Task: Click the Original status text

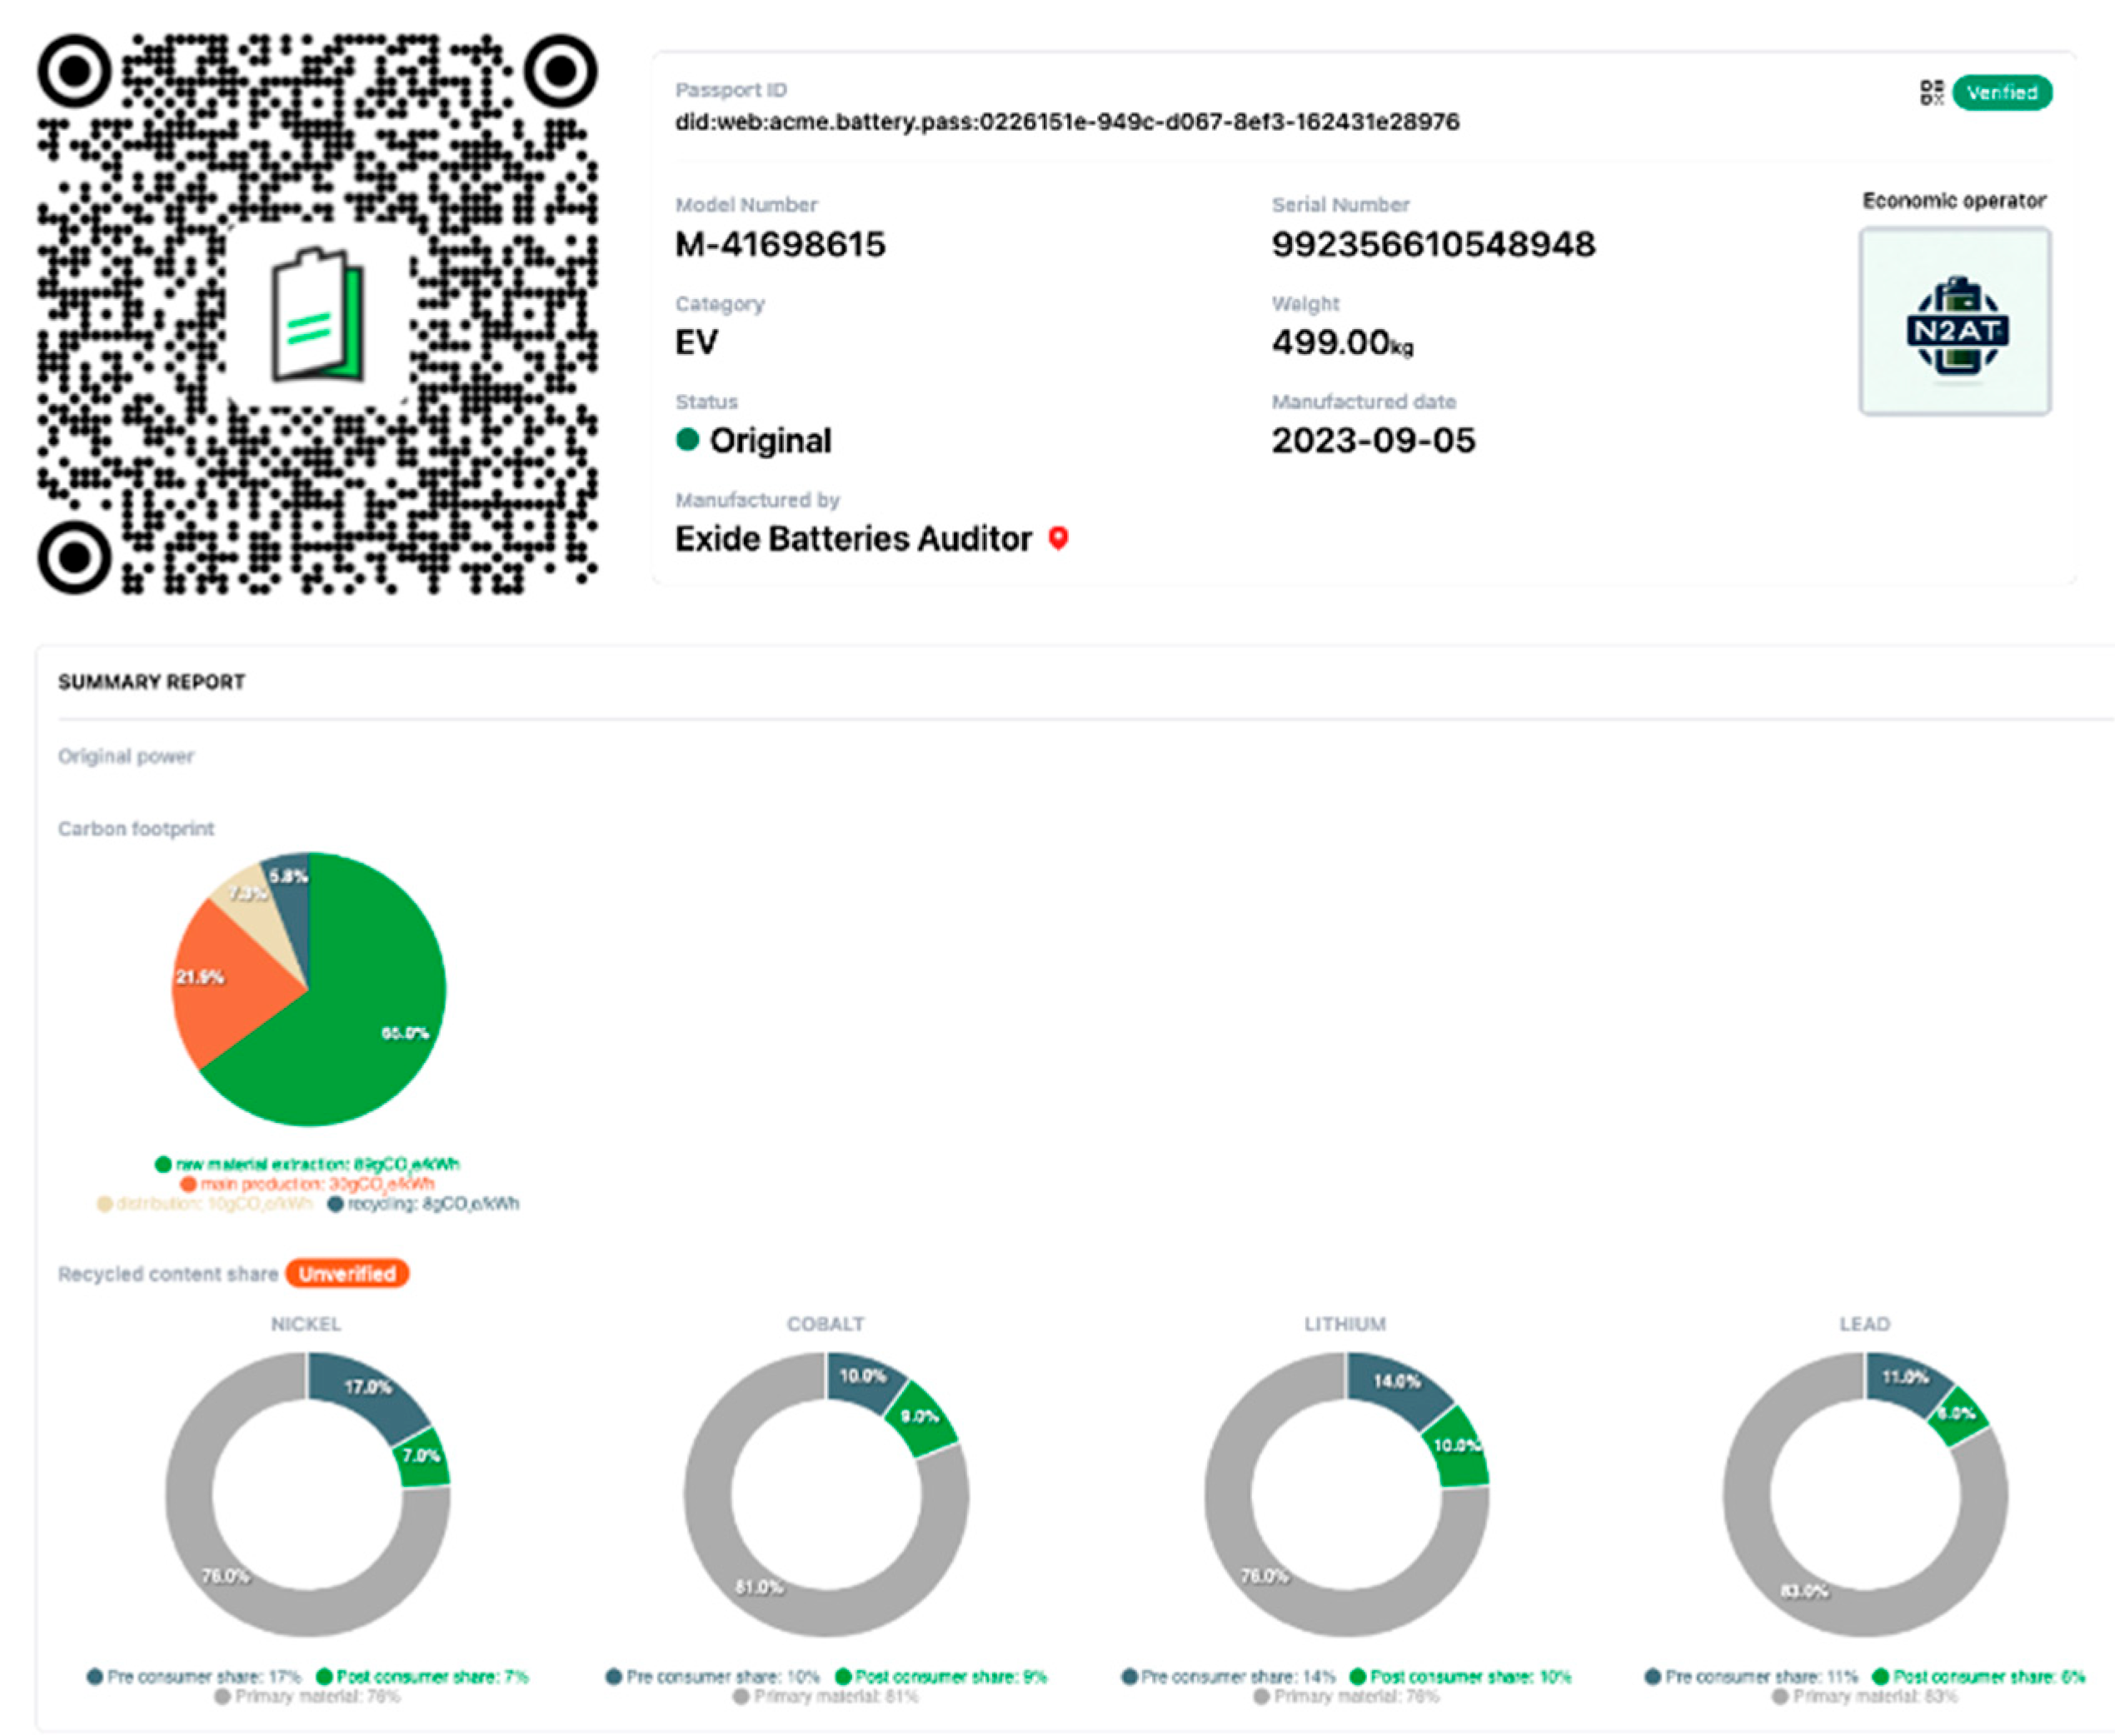Action: tap(770, 440)
